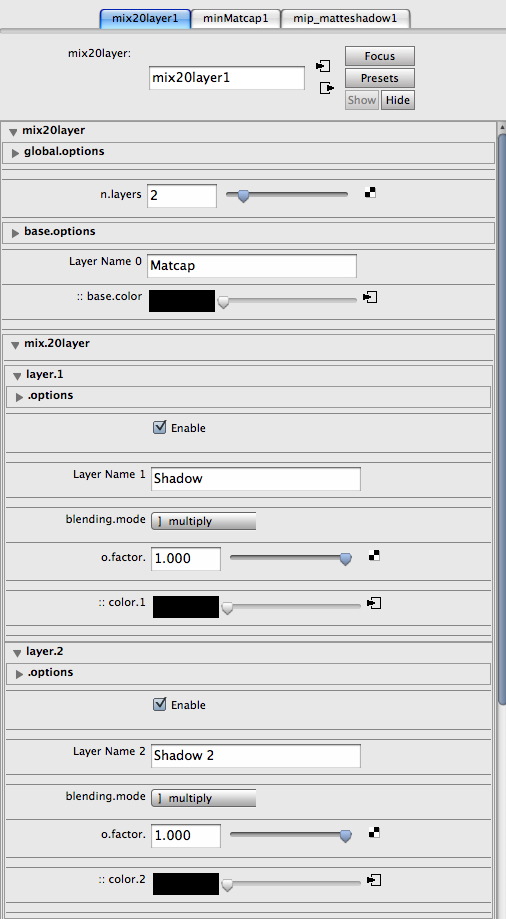Click the black base.color swatch
The image size is (506, 919).
click(x=182, y=301)
